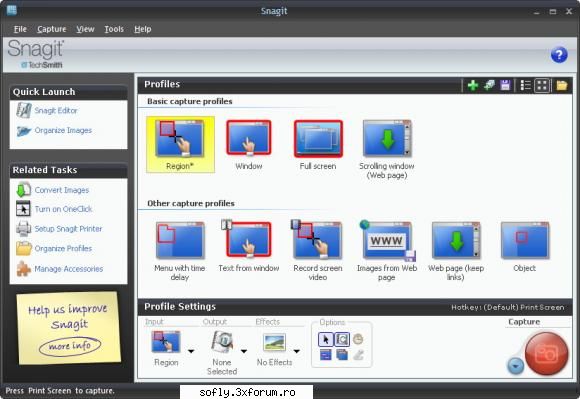Open the Help menu
The width and height of the screenshot is (580, 399).
click(142, 29)
